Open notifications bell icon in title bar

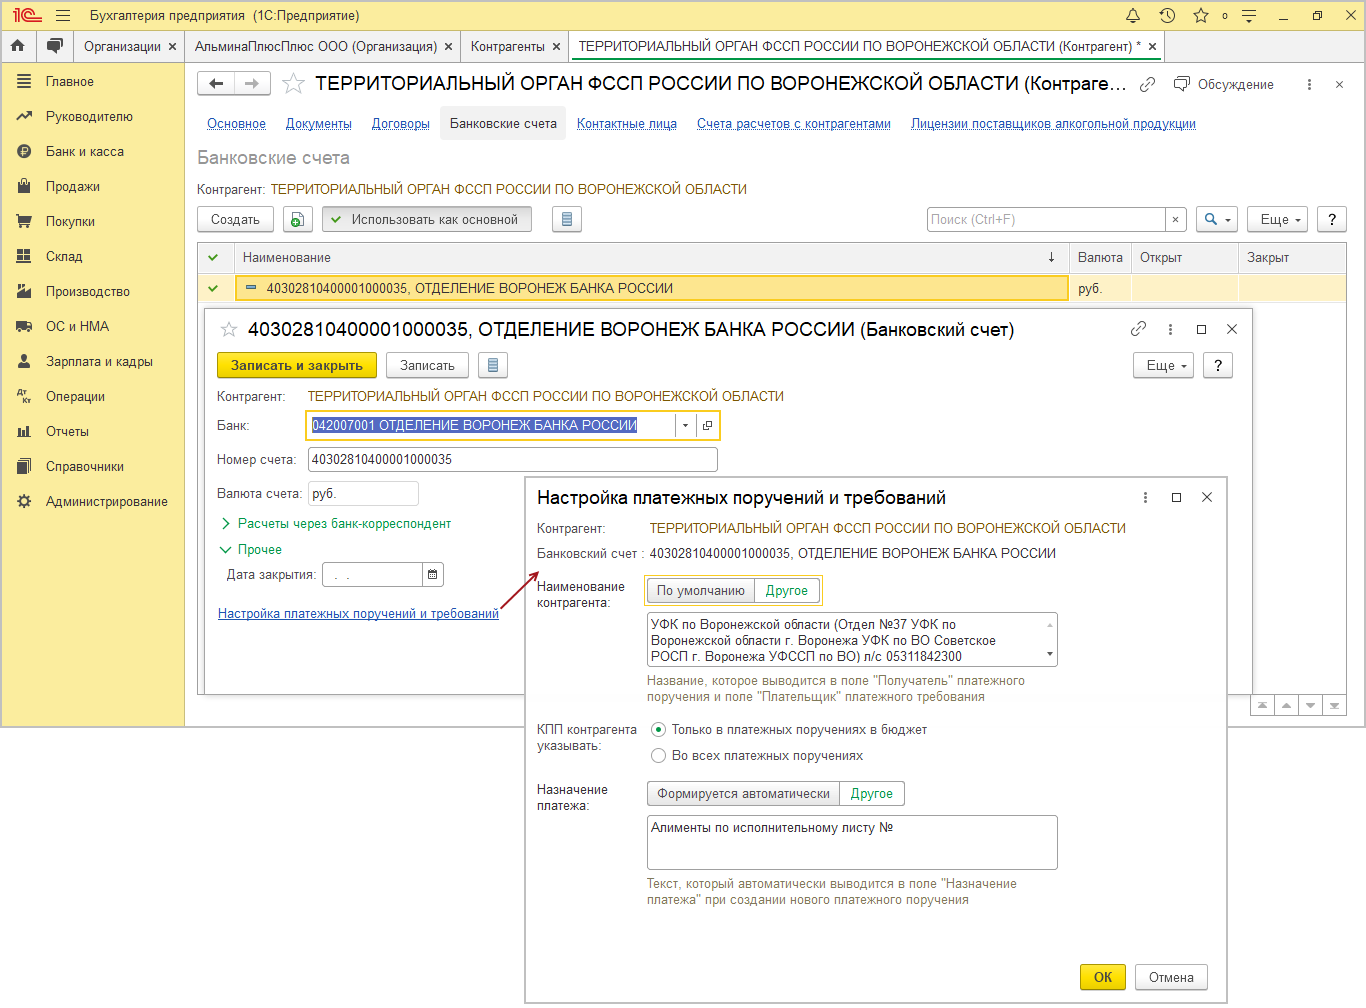(1133, 16)
